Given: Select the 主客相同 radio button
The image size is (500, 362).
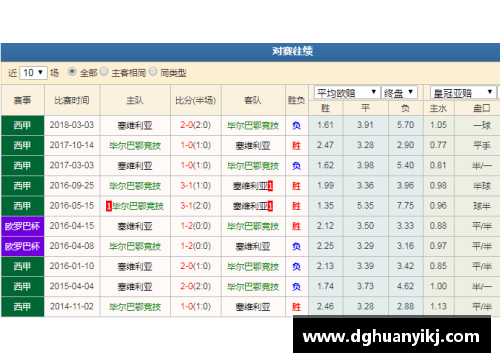Looking at the screenshot, I should 104,71.
